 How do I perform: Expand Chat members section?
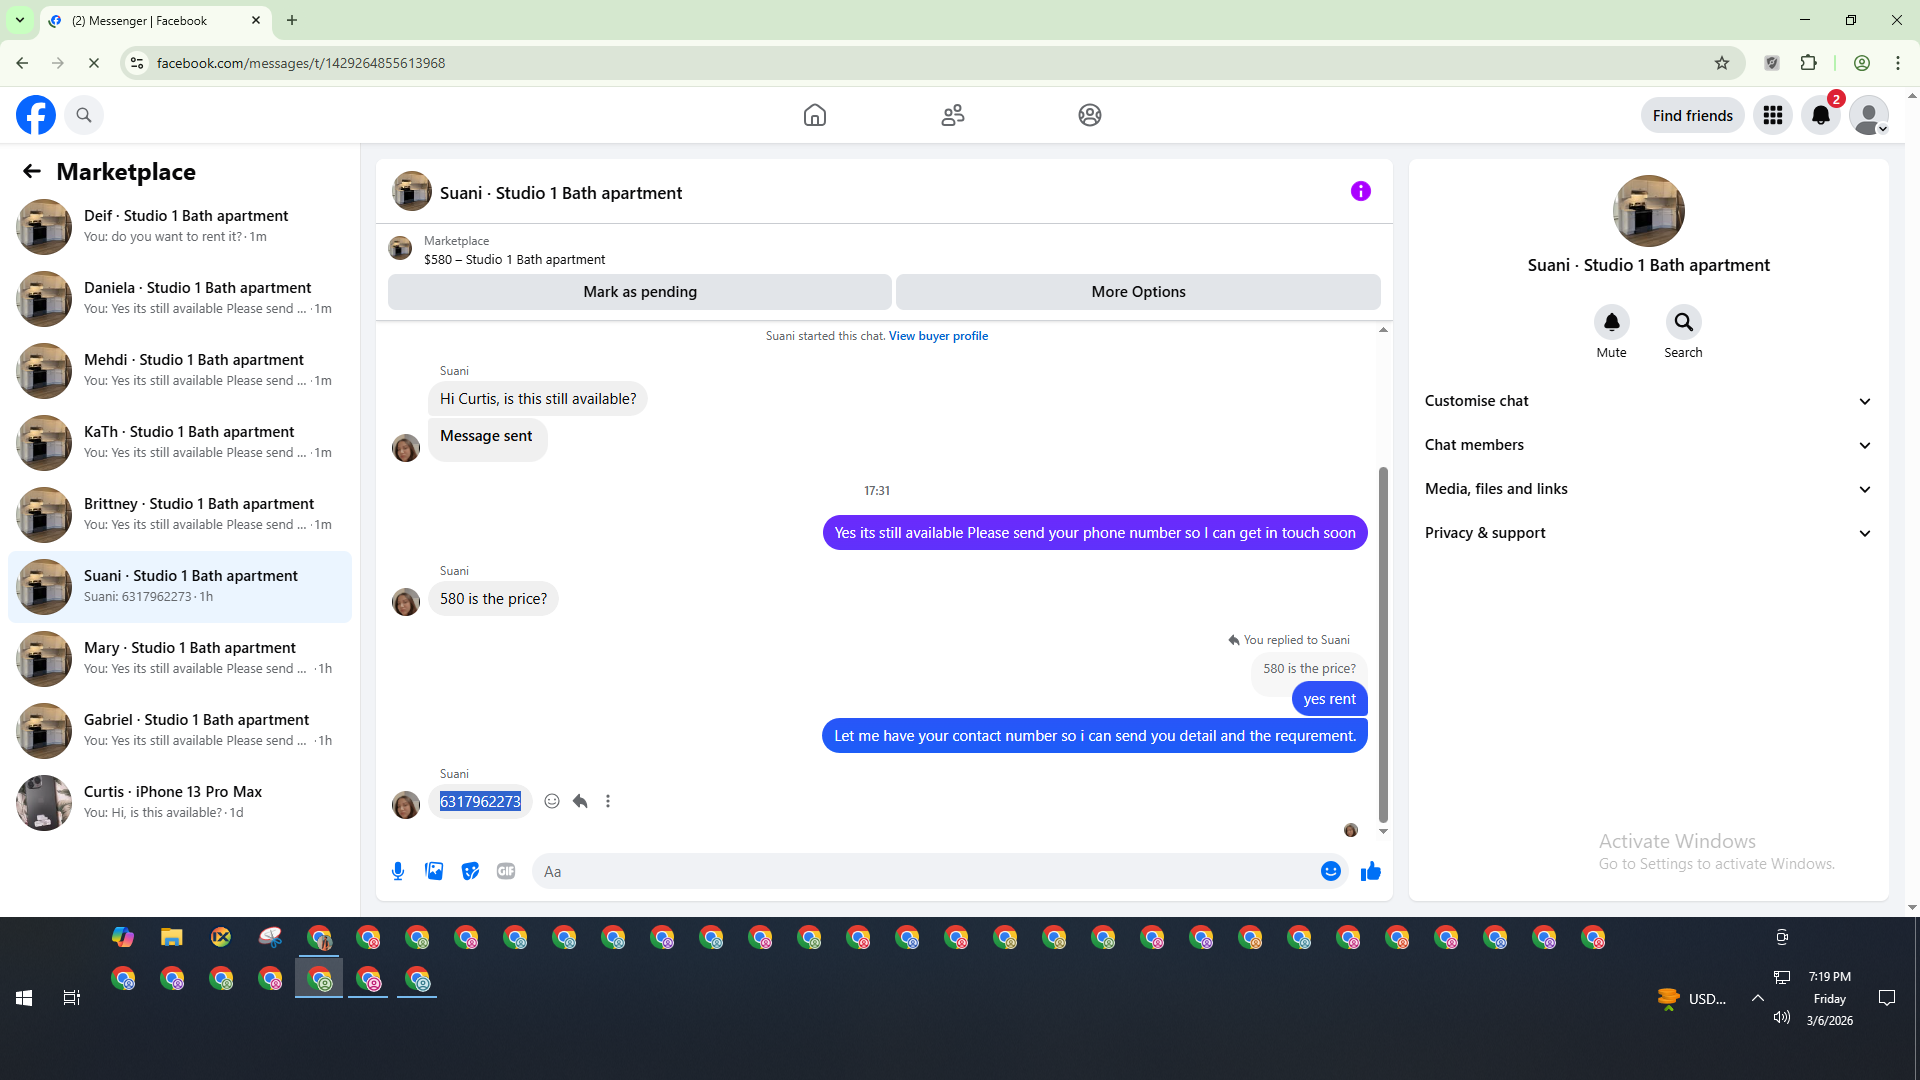coord(1648,445)
